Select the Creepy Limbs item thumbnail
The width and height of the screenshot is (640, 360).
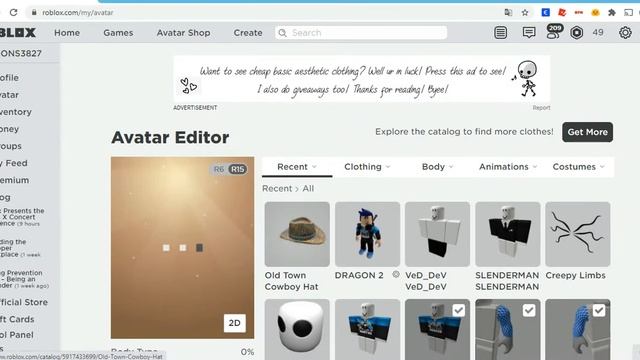[x=578, y=234]
